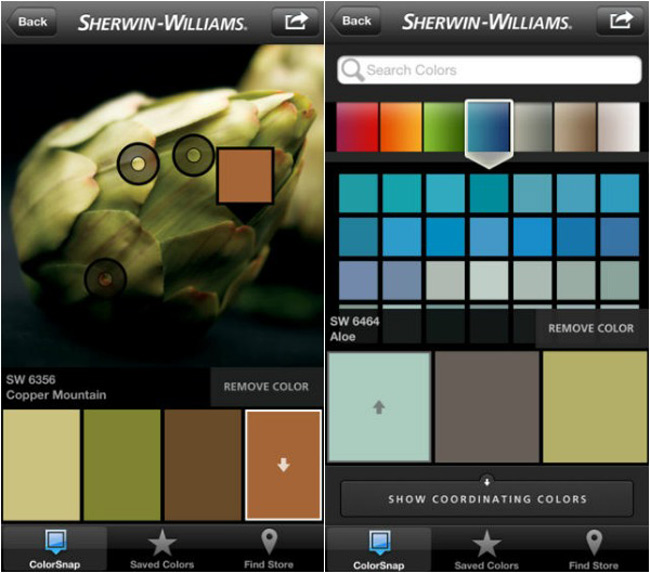Tap the magnifier icon in search bar
This screenshot has width=650, height=573.
coord(352,70)
